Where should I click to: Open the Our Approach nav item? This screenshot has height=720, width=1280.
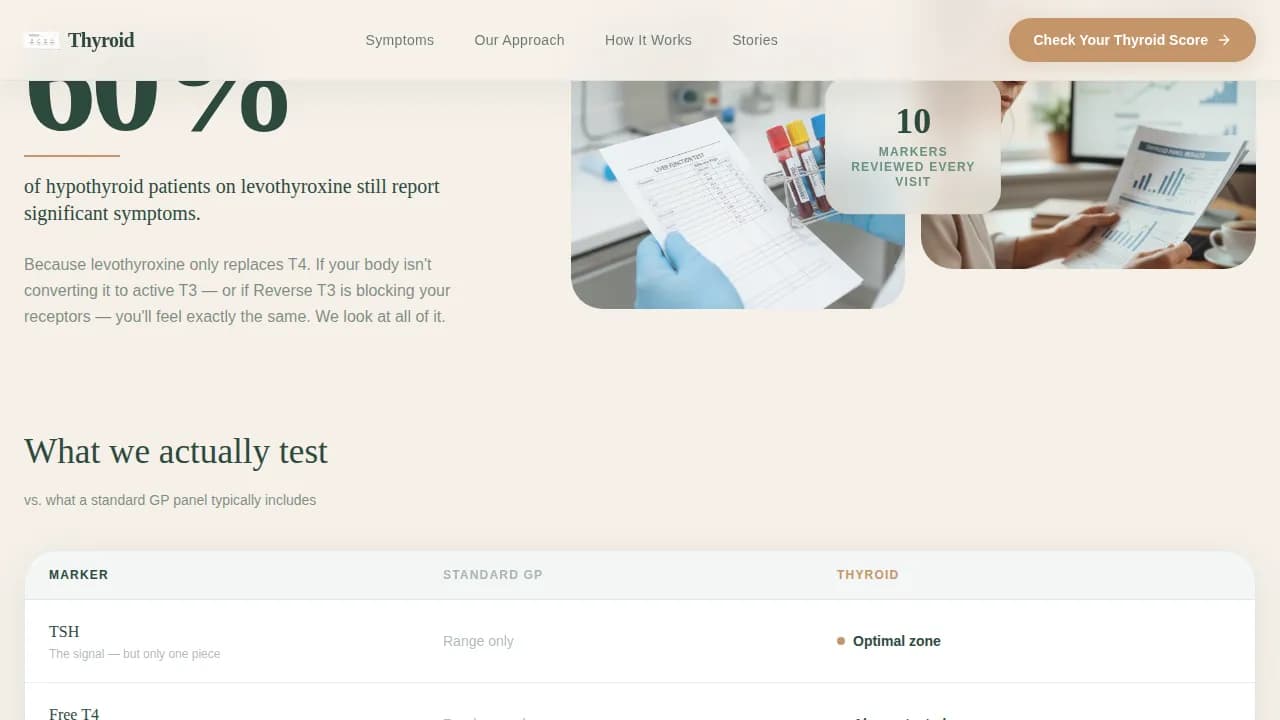[x=519, y=40]
